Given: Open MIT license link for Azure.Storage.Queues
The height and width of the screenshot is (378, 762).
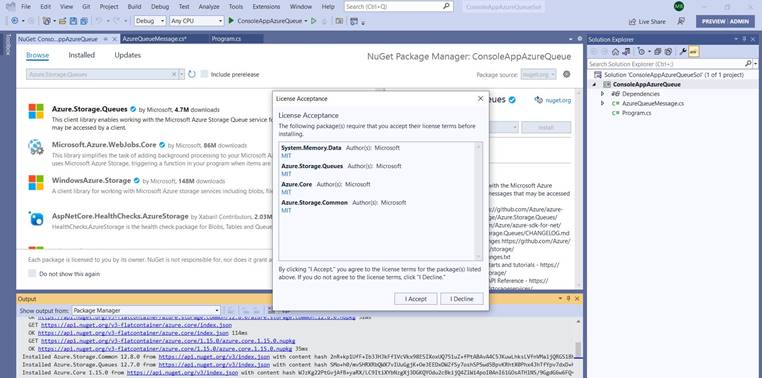Looking at the screenshot, I should (286, 173).
